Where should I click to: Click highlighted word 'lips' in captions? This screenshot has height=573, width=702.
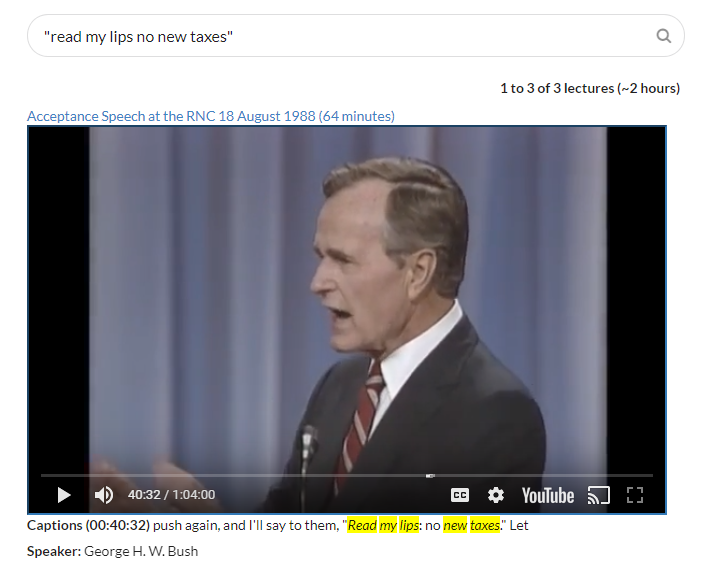tap(409, 525)
